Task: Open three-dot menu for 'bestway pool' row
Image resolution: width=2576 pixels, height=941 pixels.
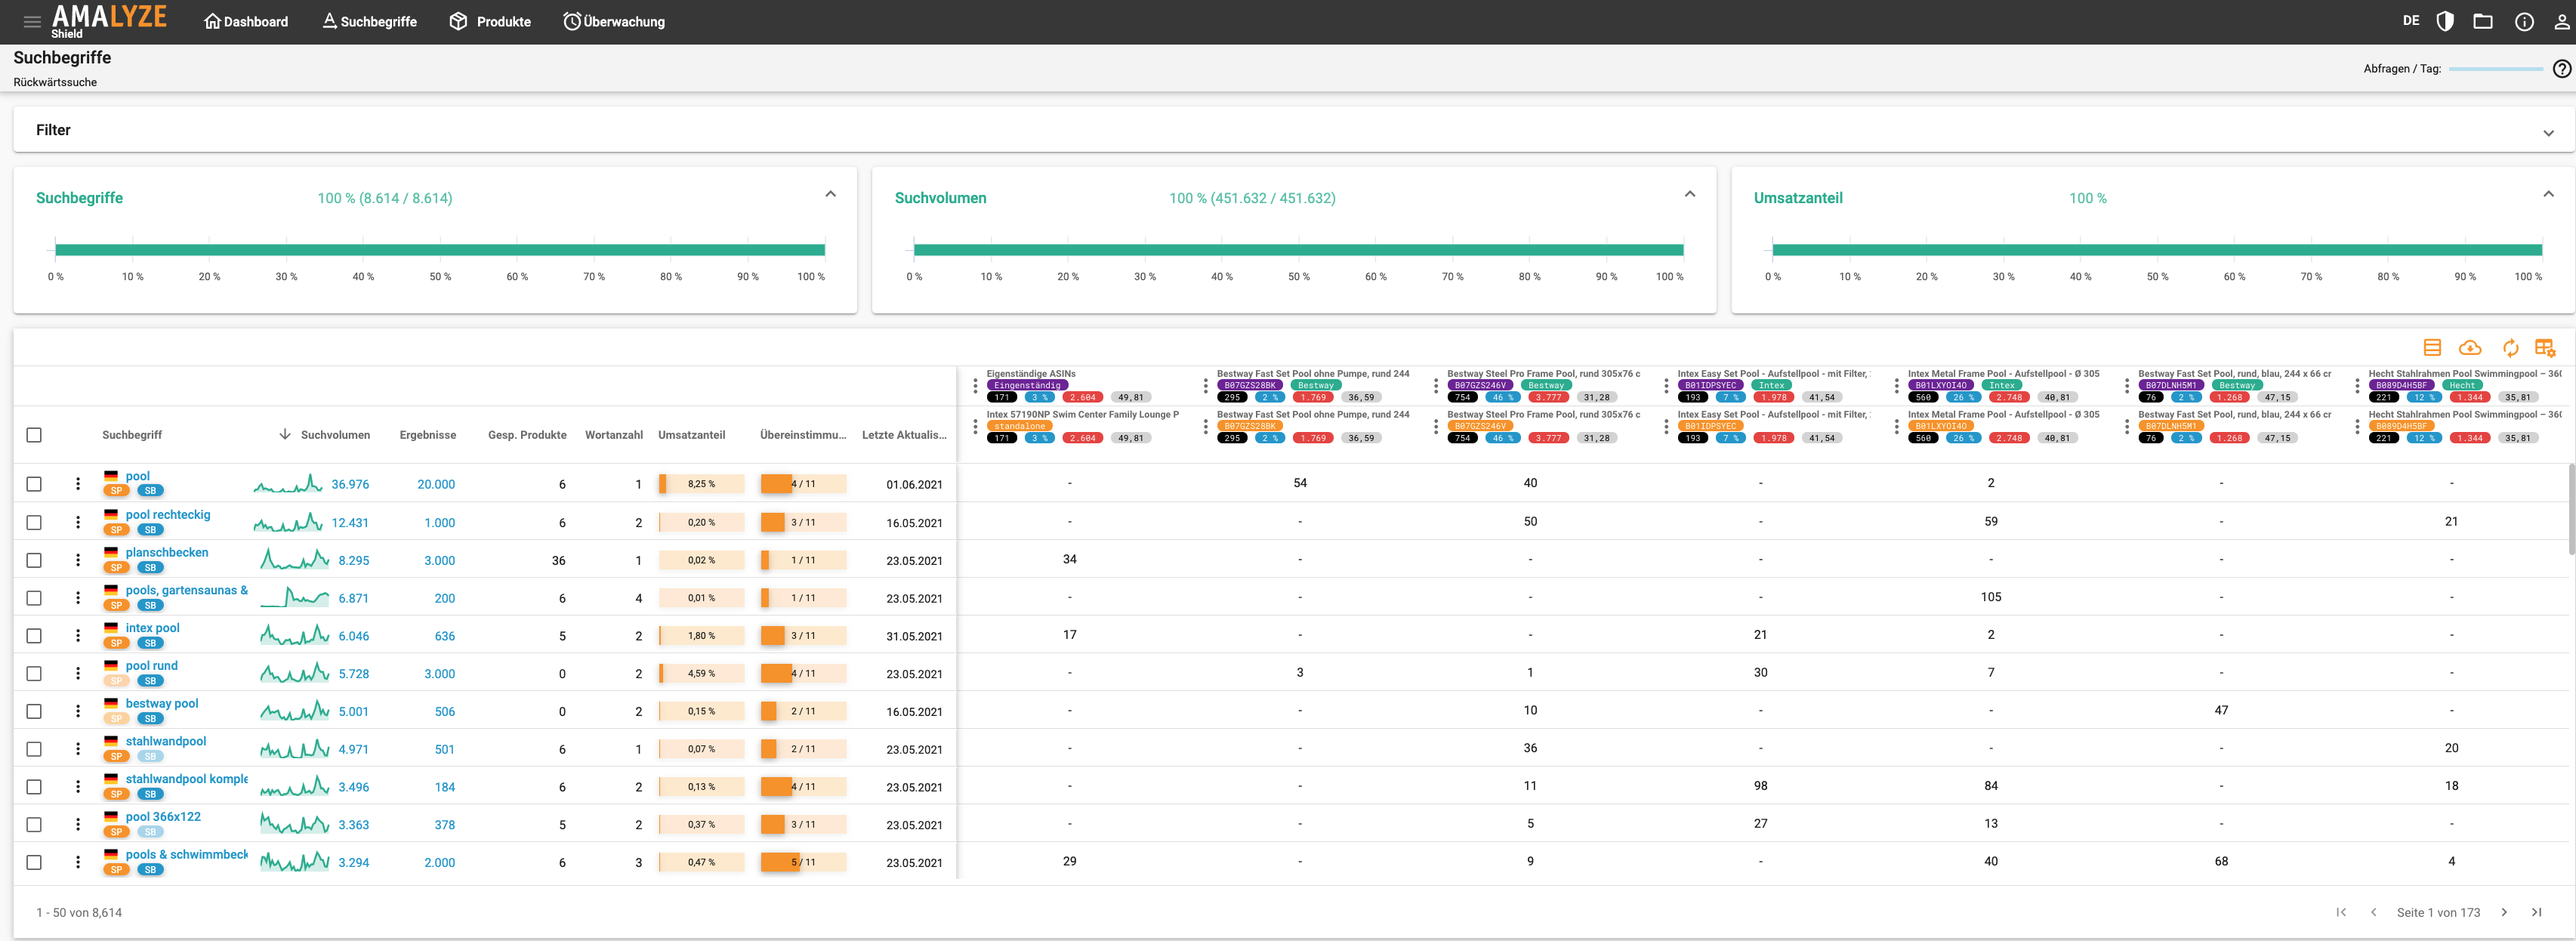Action: point(78,711)
